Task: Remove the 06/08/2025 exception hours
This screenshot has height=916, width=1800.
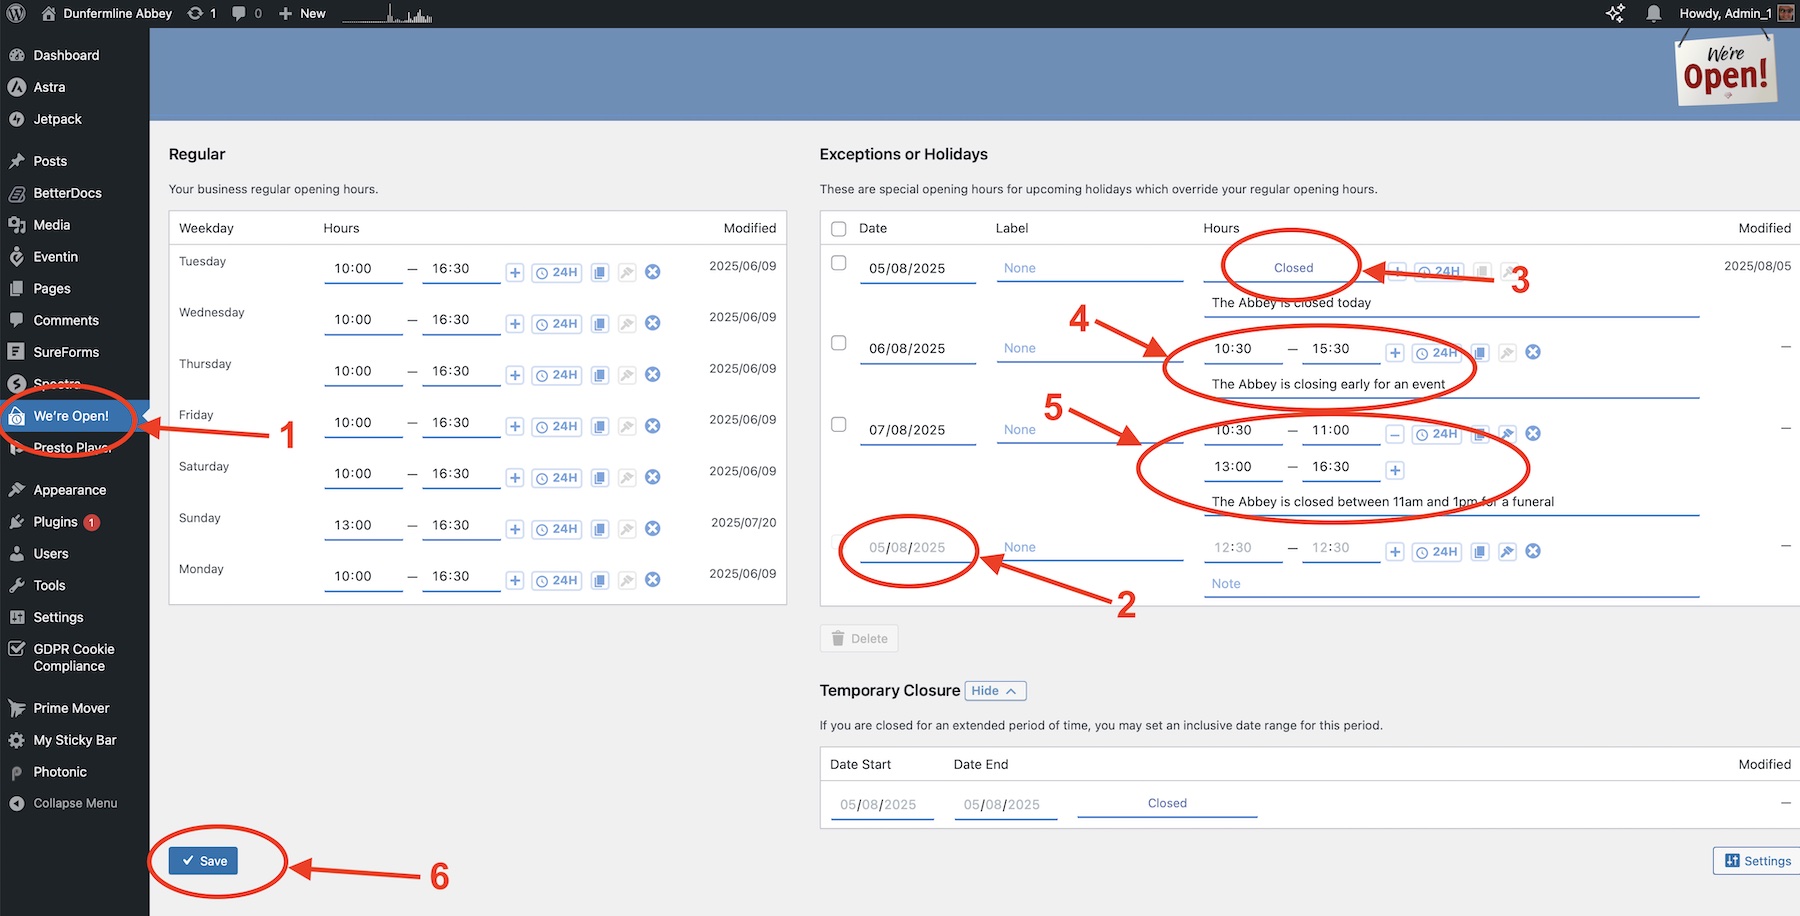Action: (1533, 352)
